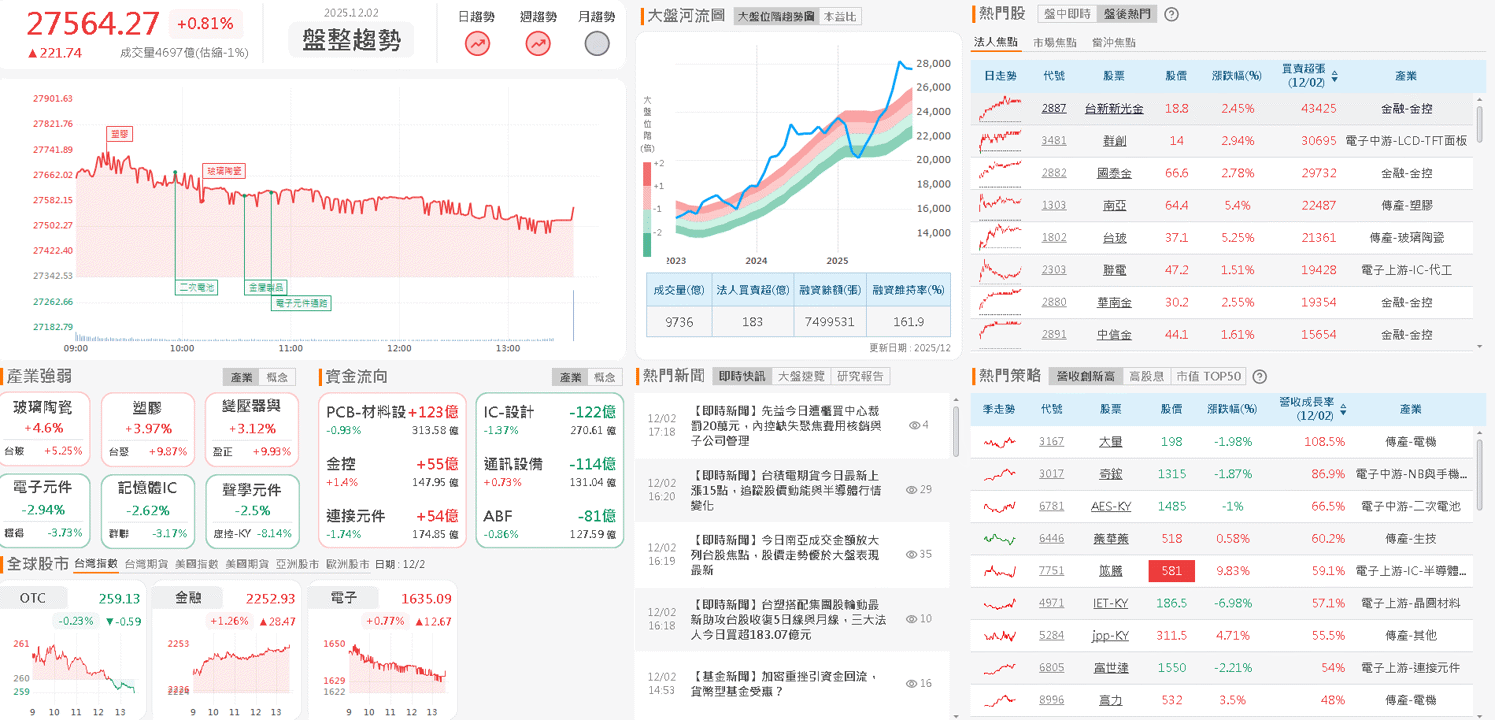Open the 台新新光金 daily trend sparkline
The height and width of the screenshot is (720, 1495).
1000,108
